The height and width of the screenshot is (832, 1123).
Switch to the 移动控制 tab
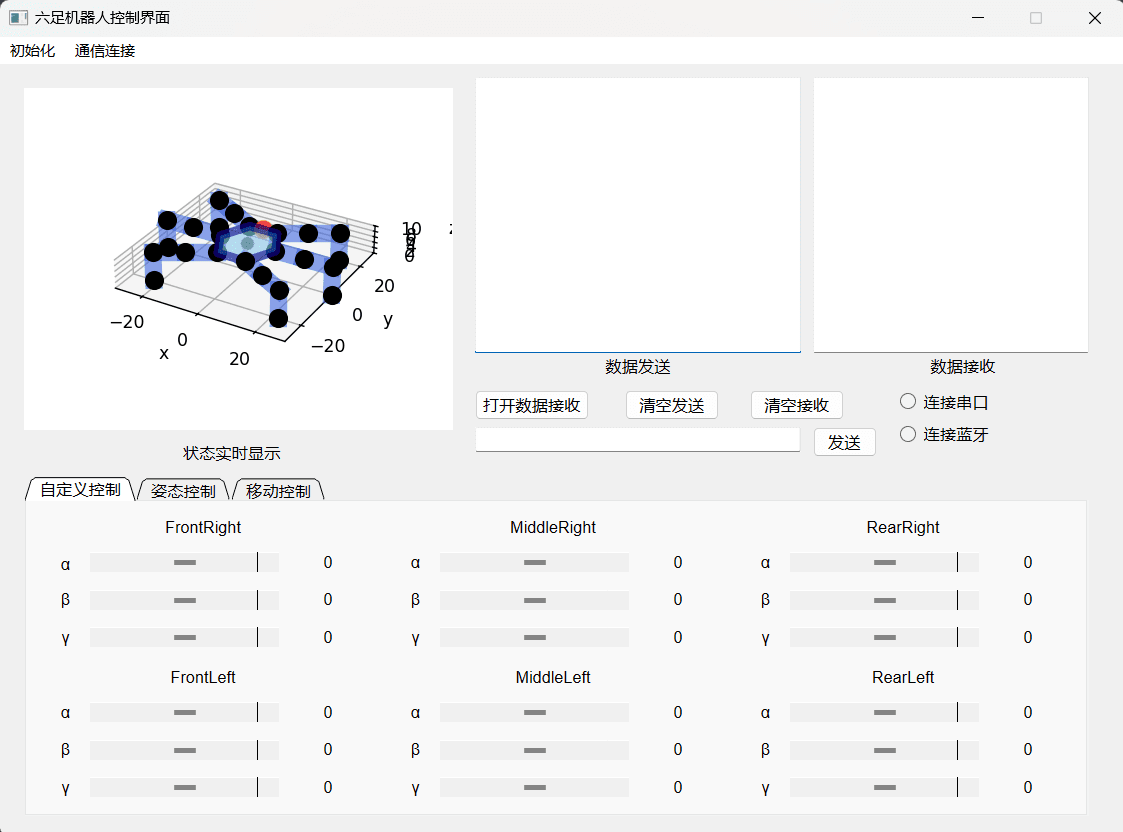(x=279, y=491)
